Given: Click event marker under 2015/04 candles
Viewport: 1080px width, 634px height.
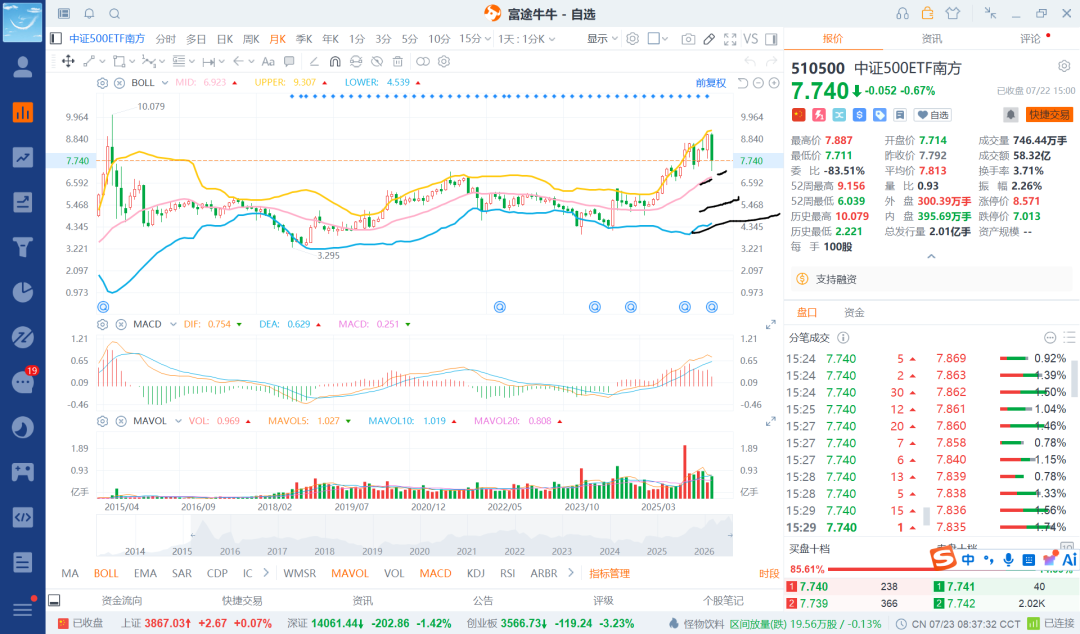Looking at the screenshot, I should (103, 307).
